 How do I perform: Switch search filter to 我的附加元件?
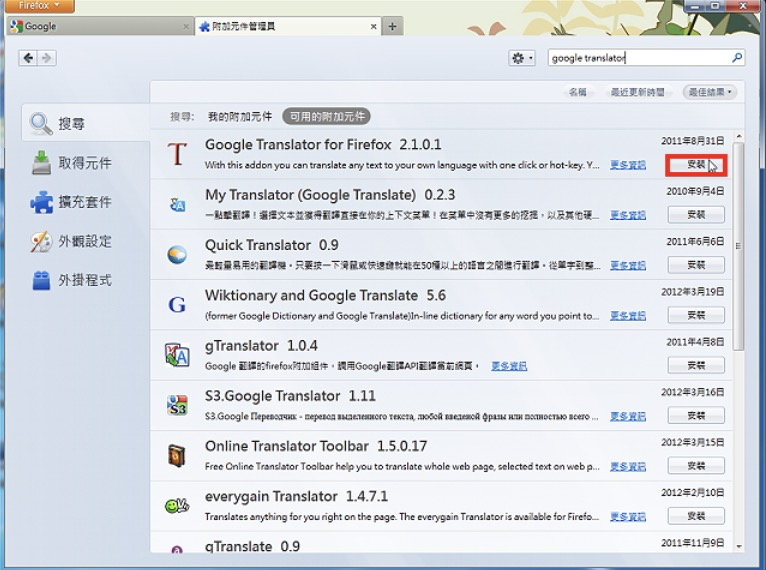240,117
